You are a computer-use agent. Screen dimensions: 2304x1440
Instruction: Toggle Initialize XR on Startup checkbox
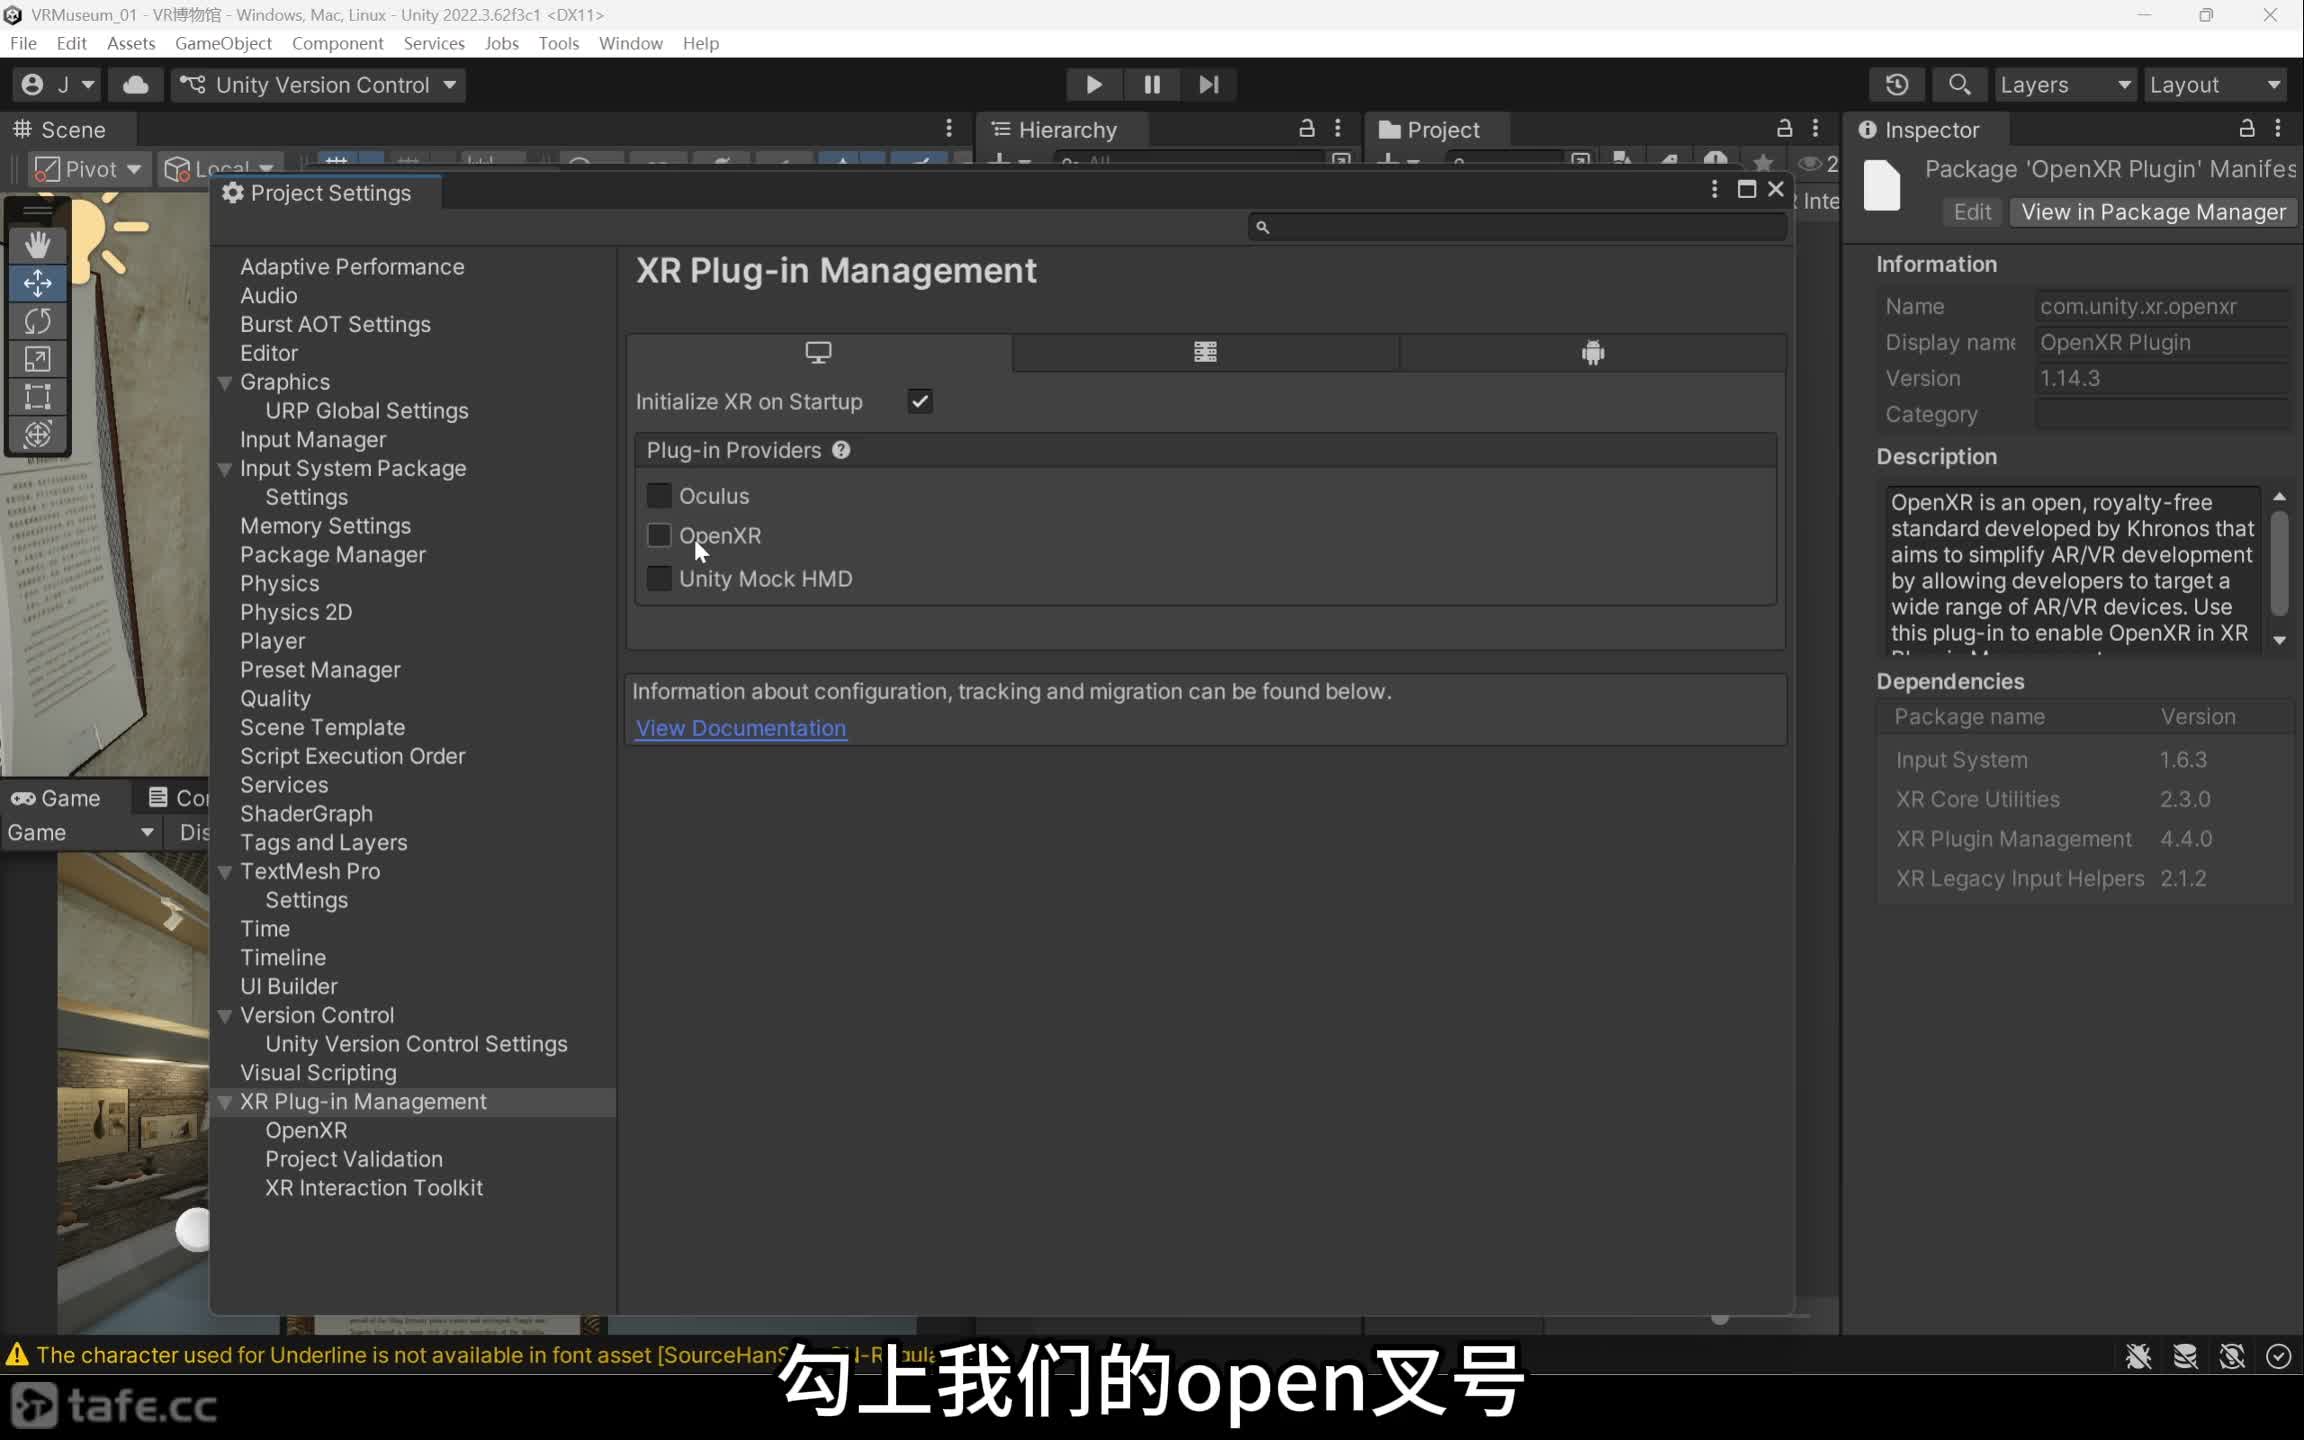tap(920, 402)
